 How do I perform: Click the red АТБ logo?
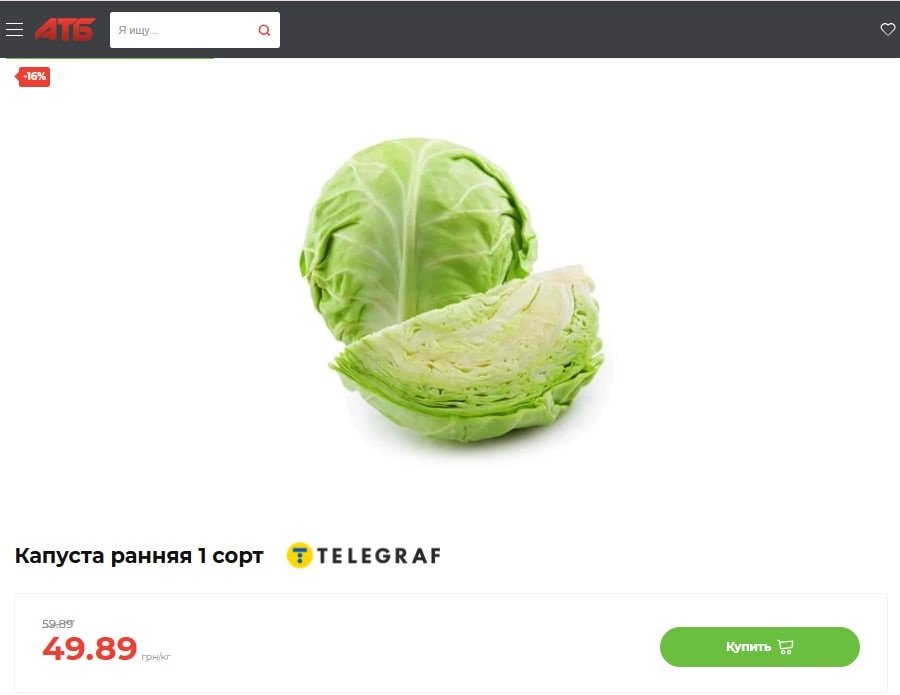[x=64, y=30]
